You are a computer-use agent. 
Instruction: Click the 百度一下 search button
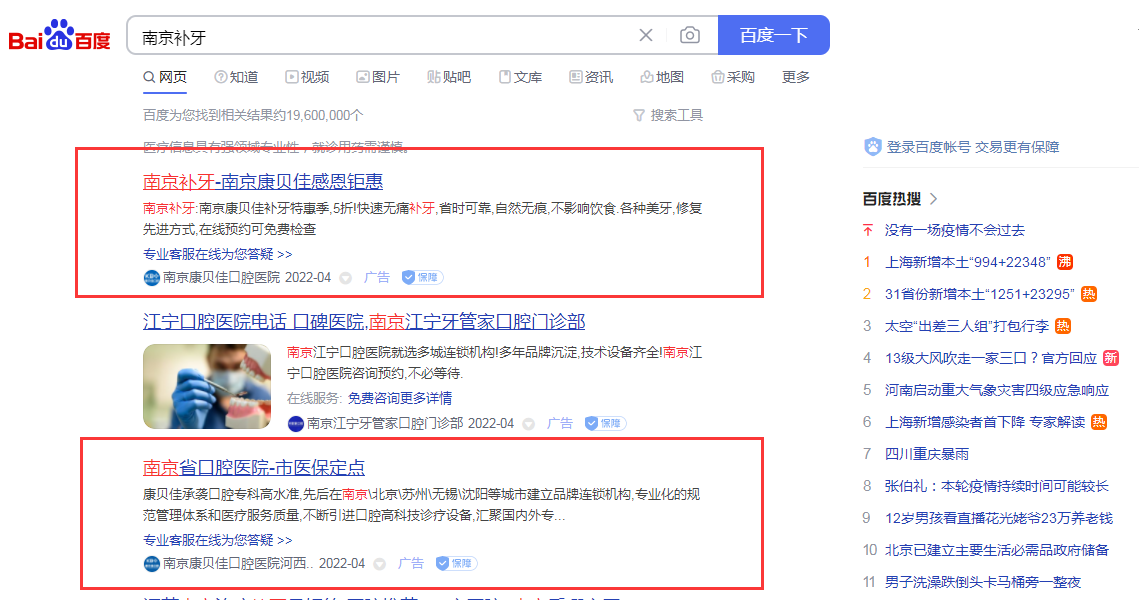tap(773, 36)
